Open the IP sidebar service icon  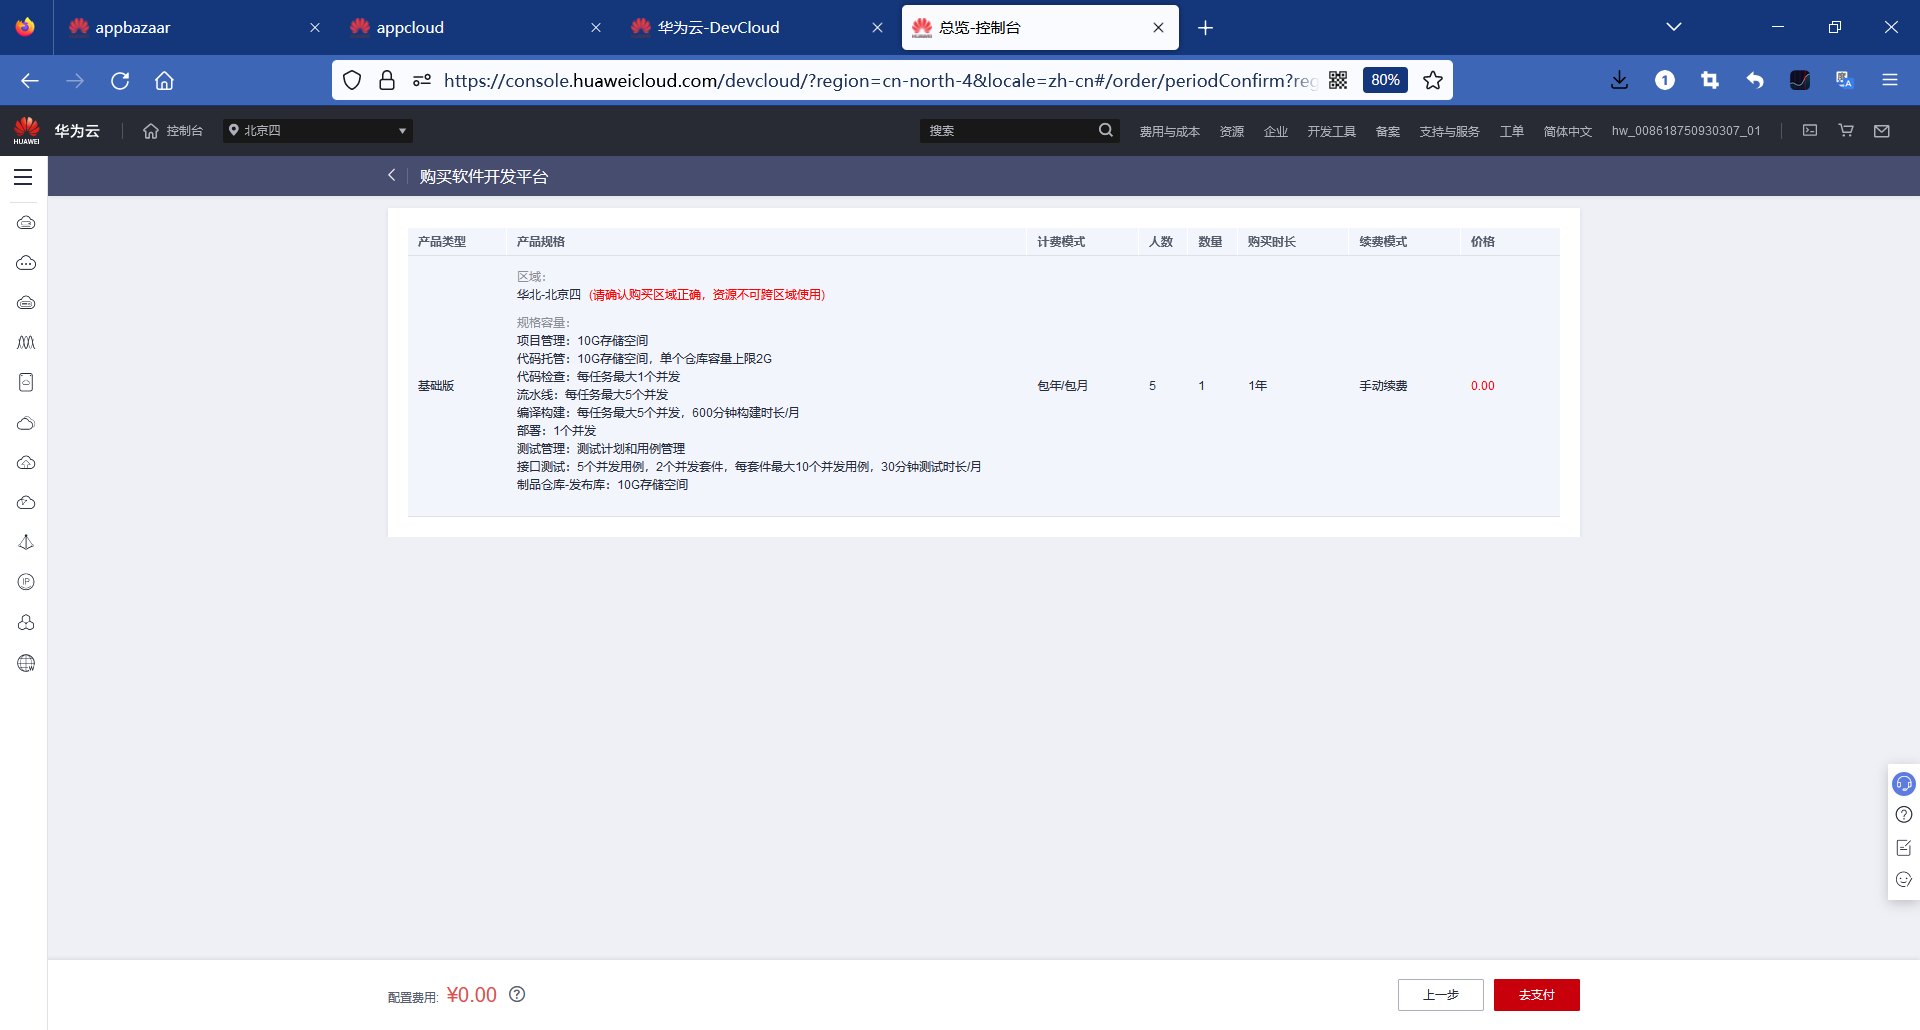pyautogui.click(x=26, y=582)
